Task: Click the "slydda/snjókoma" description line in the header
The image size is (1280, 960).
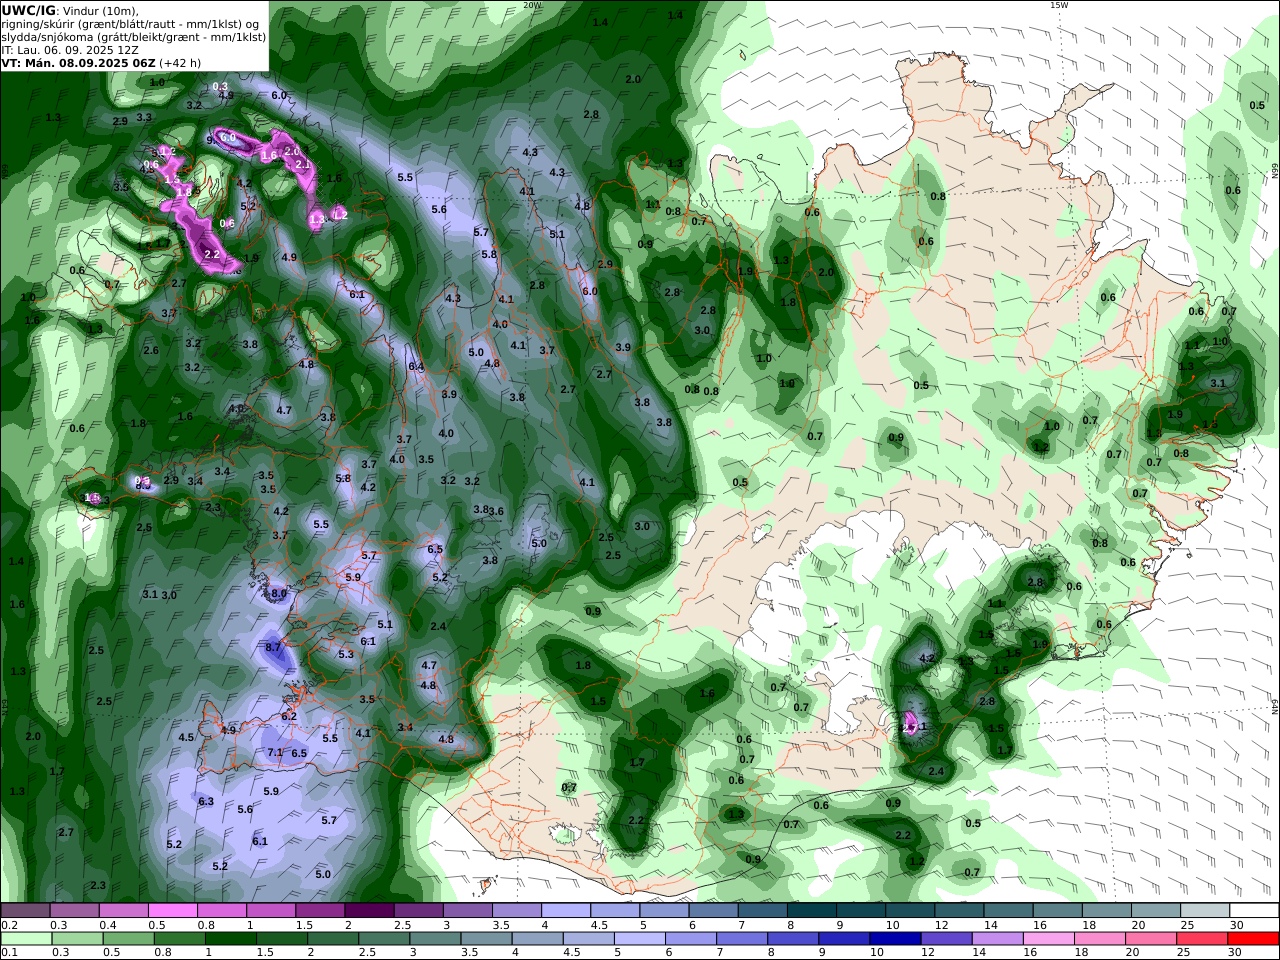Action: [x=134, y=37]
